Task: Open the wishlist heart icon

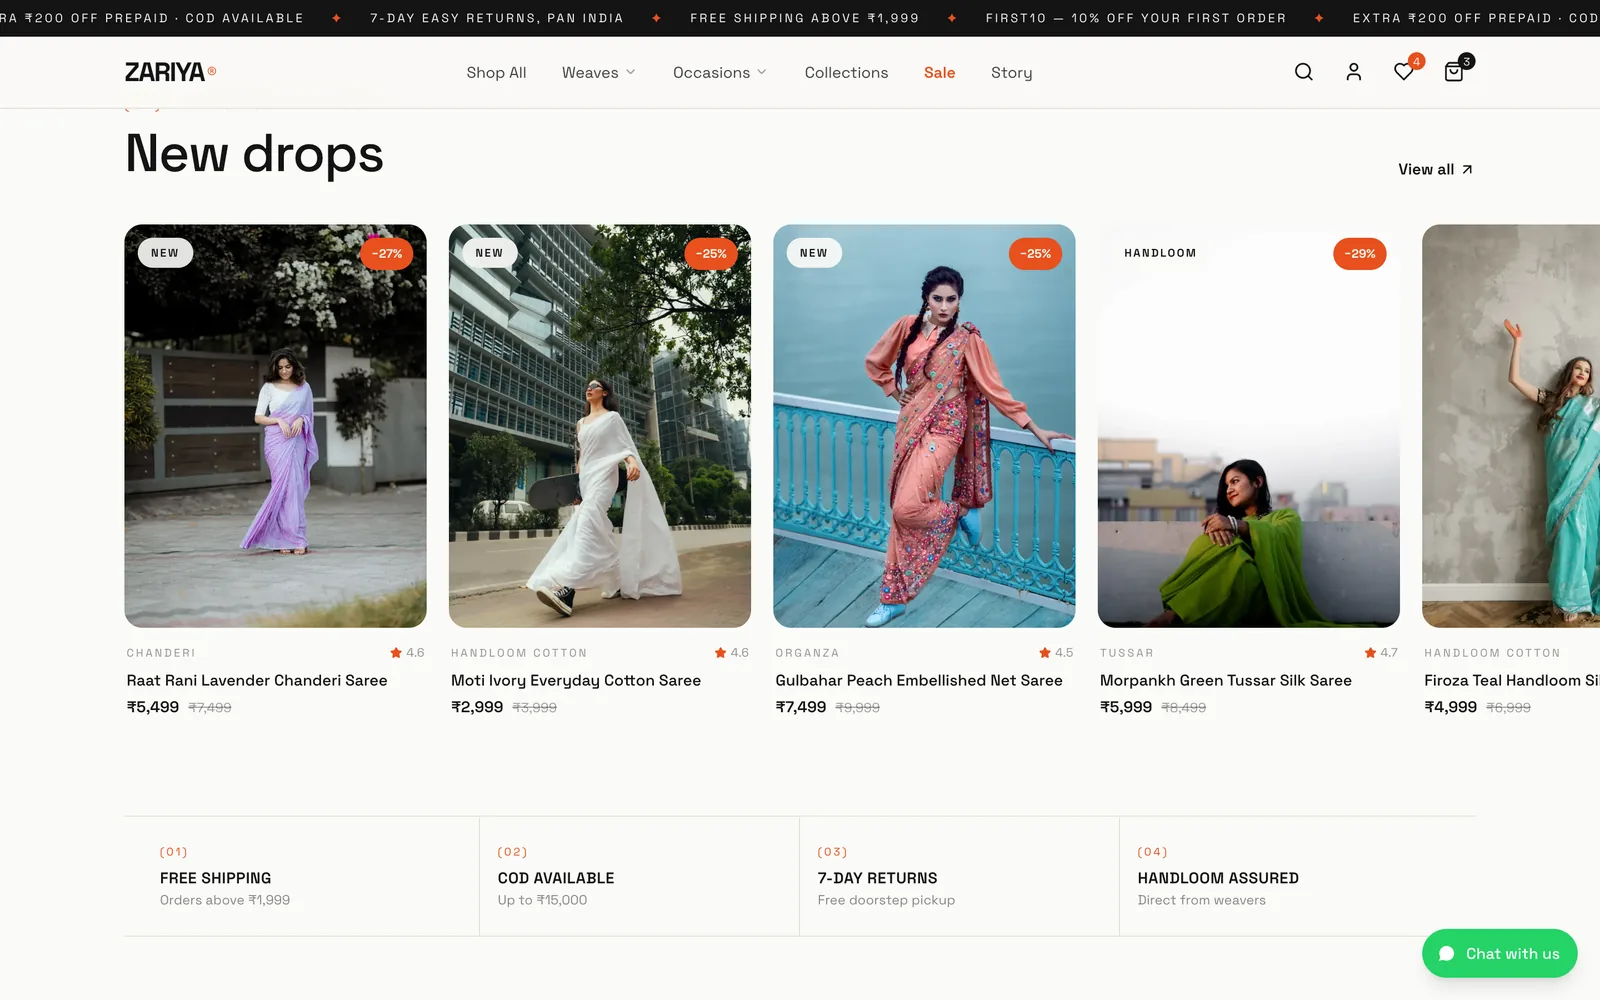Action: point(1404,72)
